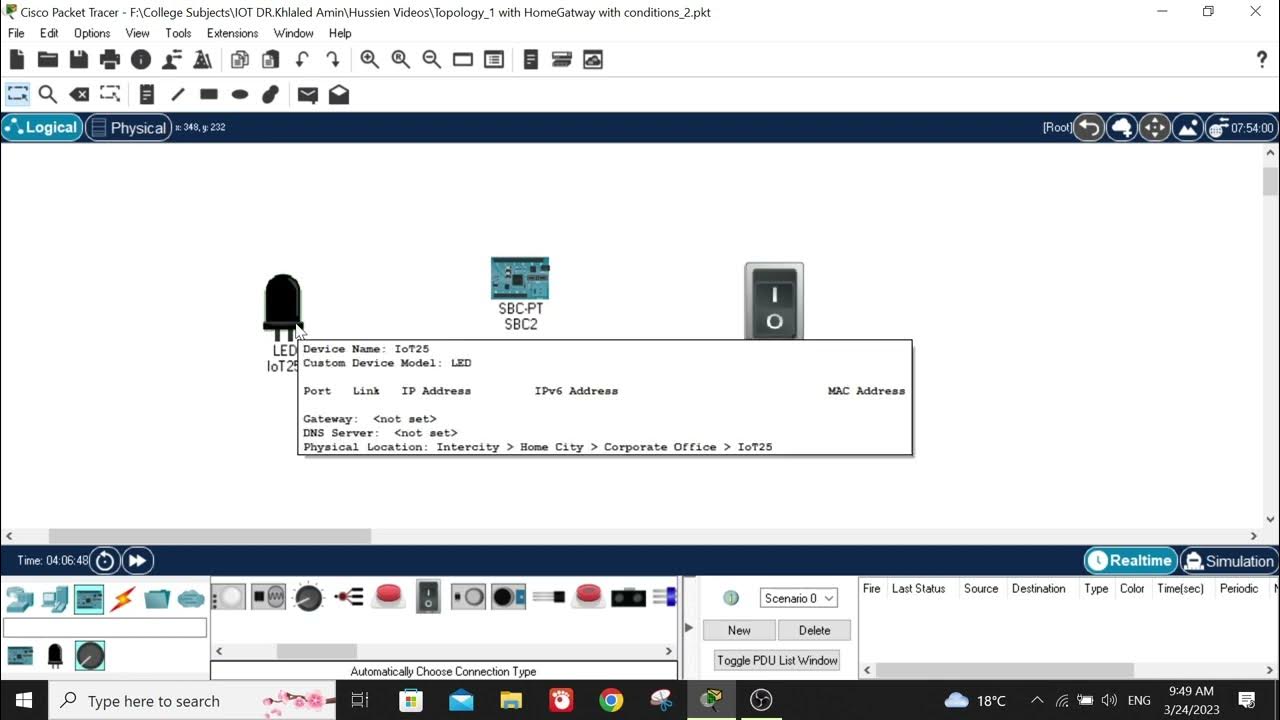1280x720 pixels.
Task: Click the workspace horizontal scrollbar thumb
Action: coord(210,536)
